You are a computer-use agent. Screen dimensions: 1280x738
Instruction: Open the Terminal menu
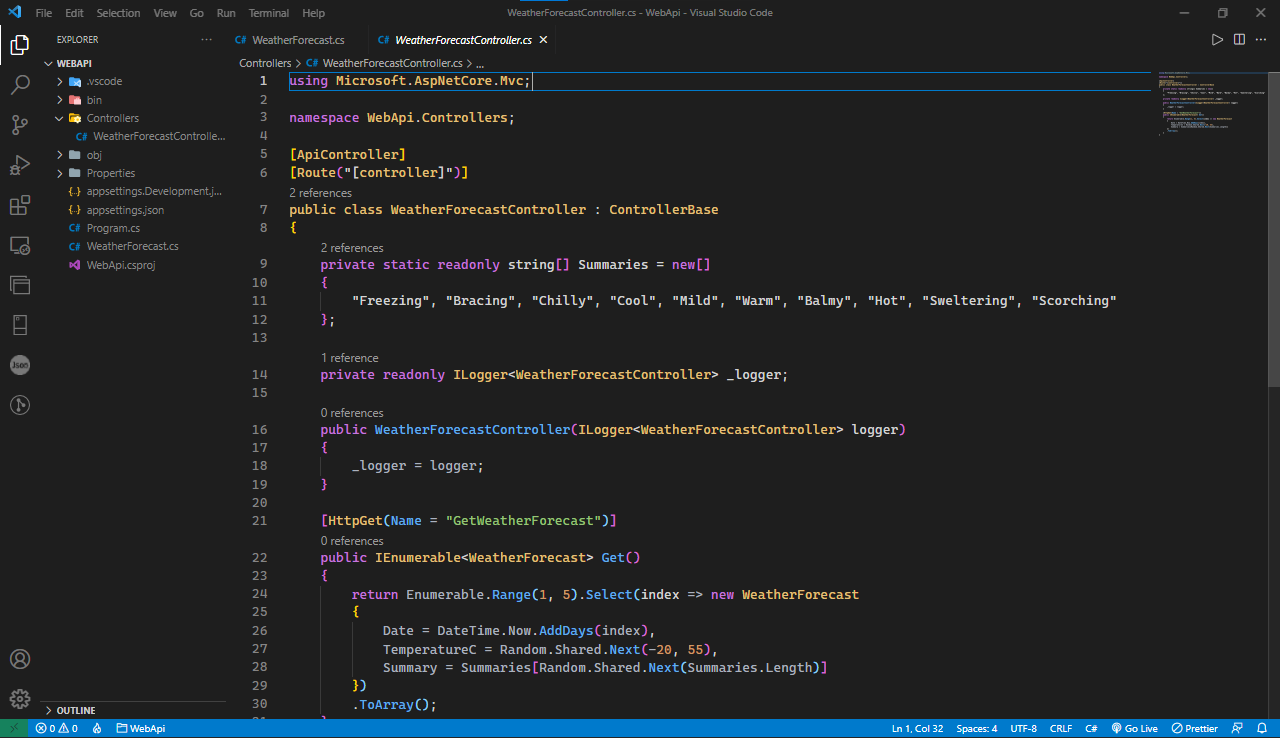(268, 13)
